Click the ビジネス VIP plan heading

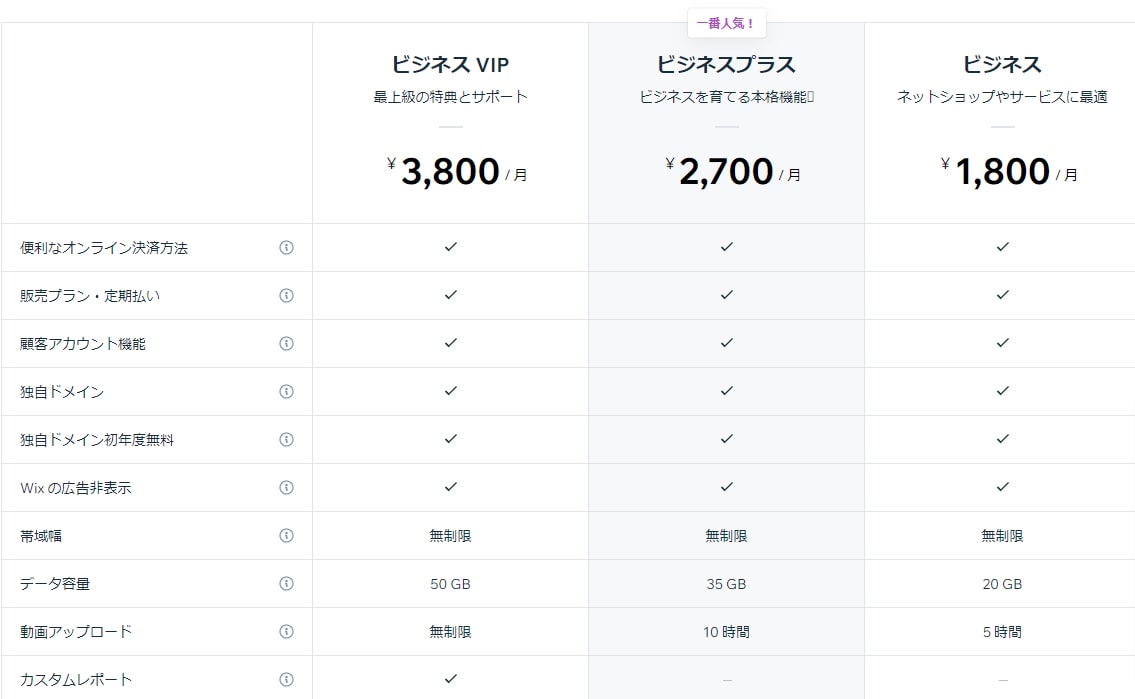[x=450, y=63]
